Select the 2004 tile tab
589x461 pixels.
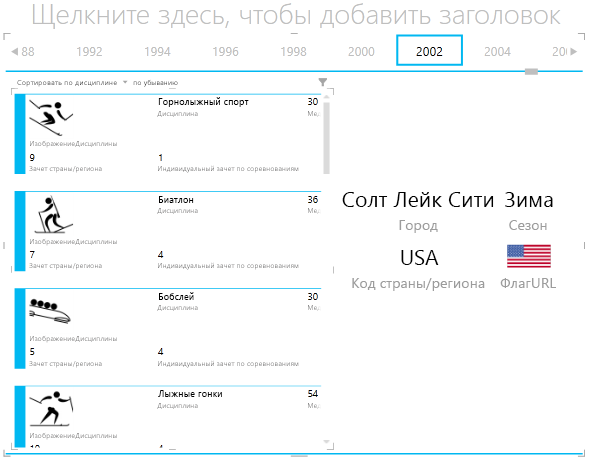(497, 51)
